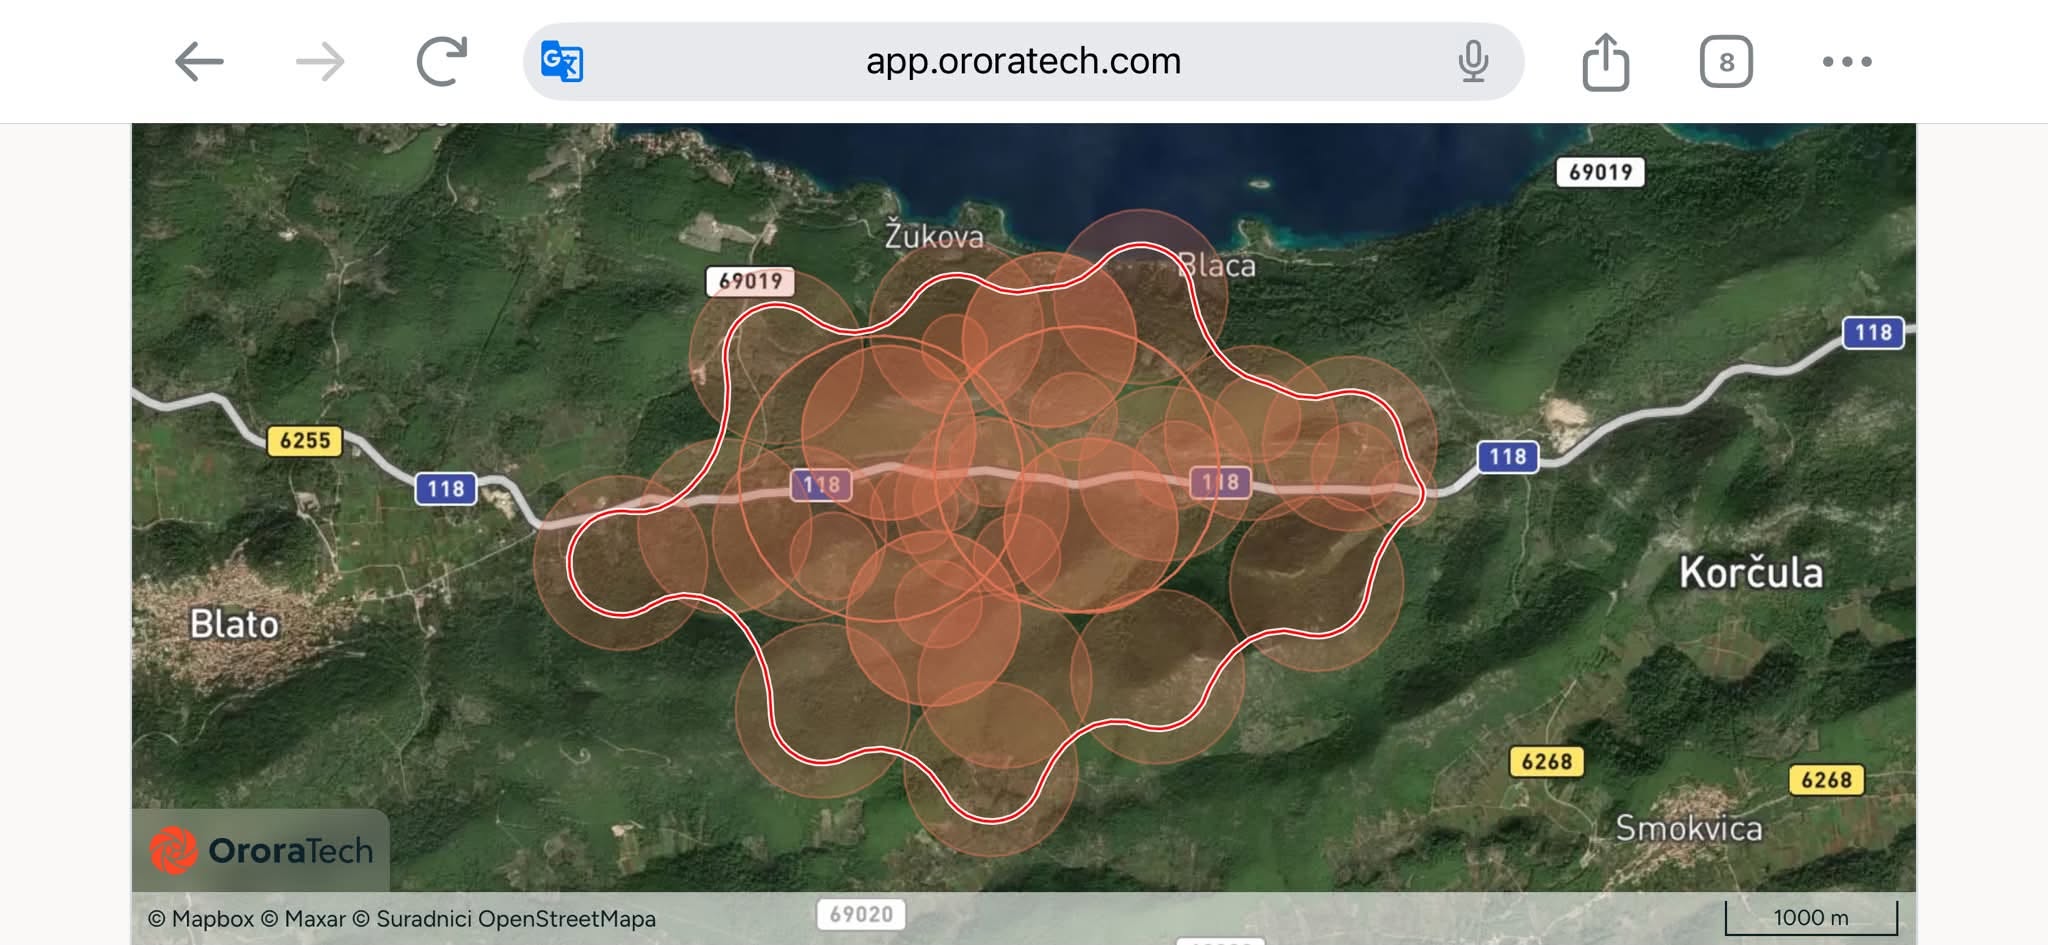This screenshot has height=945, width=2048.
Task: Open the tab switcher showing 8 tabs
Action: [1726, 62]
